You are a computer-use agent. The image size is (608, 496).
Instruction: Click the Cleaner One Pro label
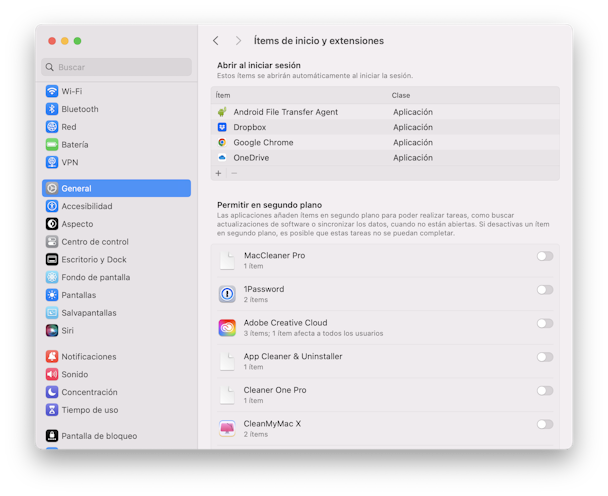click(275, 390)
